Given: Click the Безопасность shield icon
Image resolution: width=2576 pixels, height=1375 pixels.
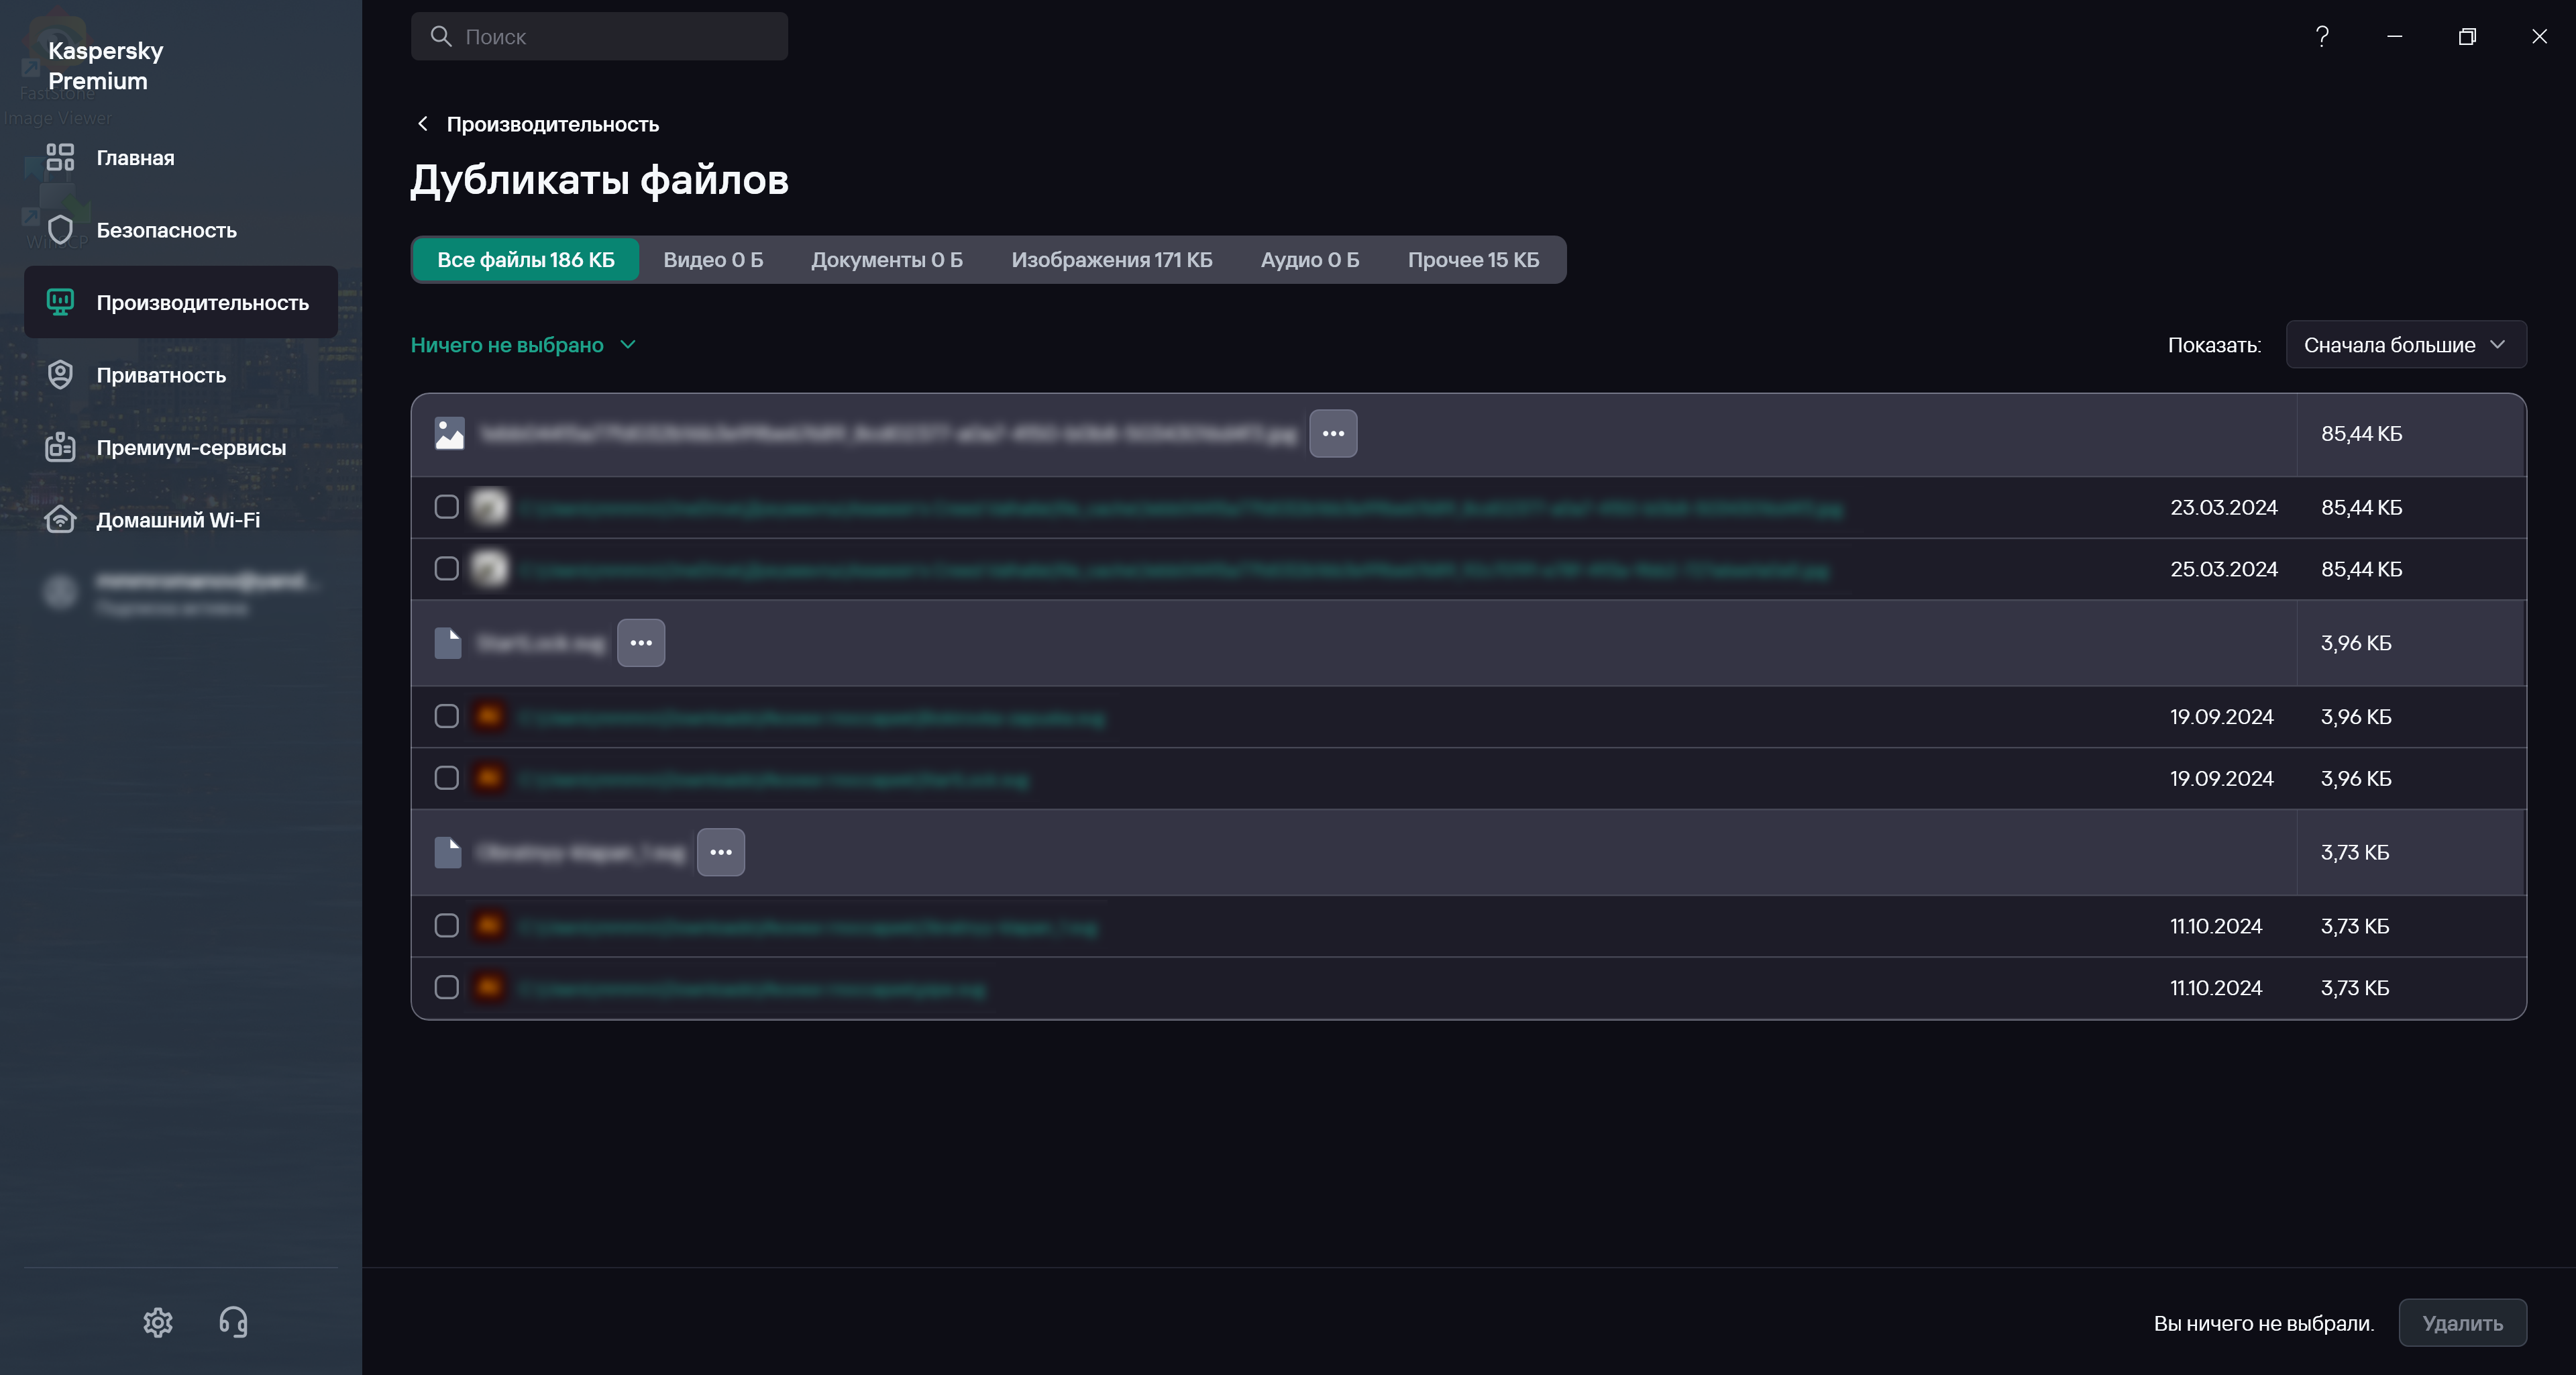Looking at the screenshot, I should (60, 230).
